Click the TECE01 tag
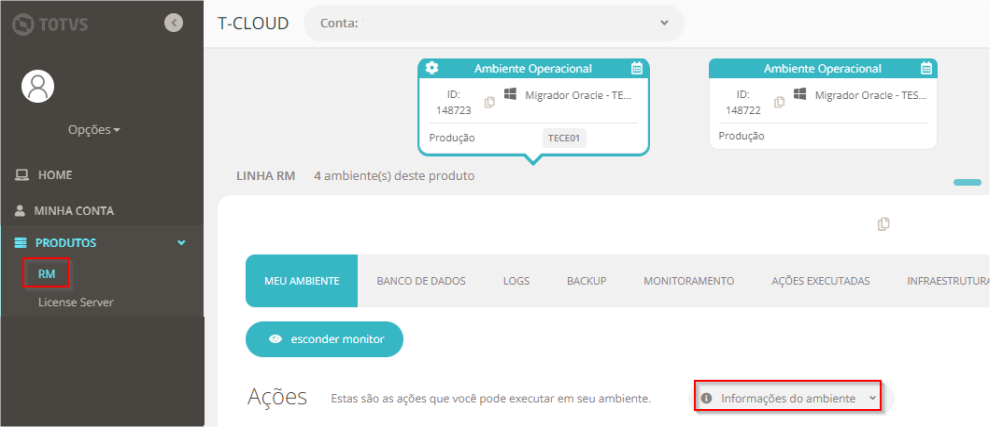The width and height of the screenshot is (990, 427). (564, 138)
